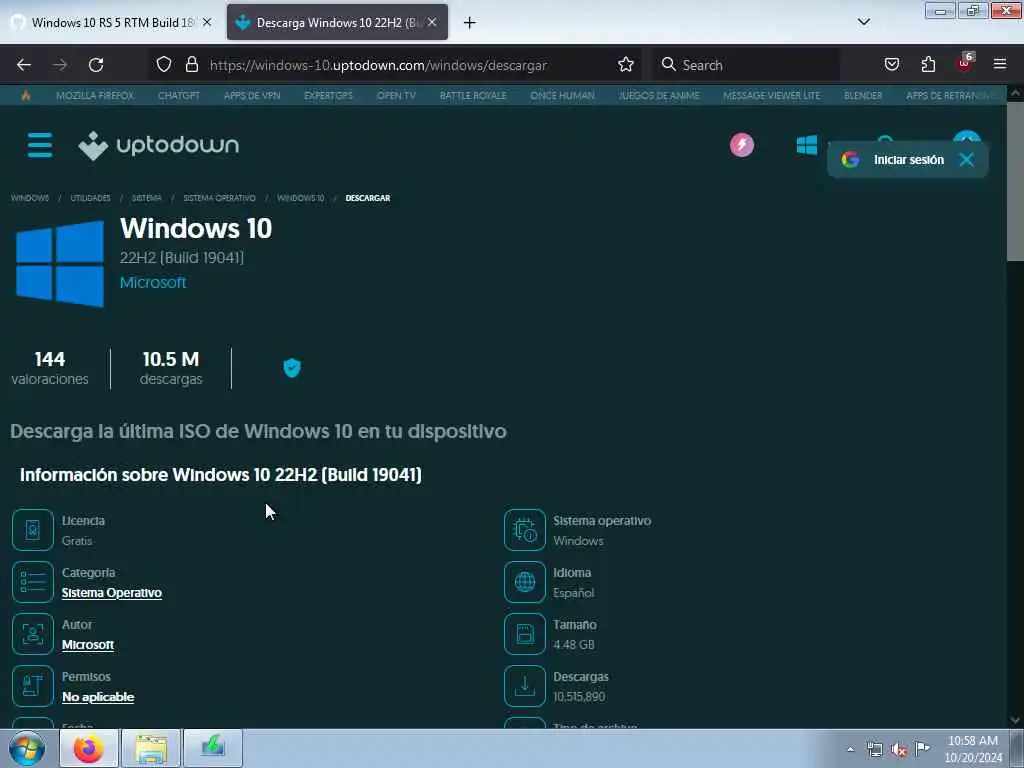The image size is (1024, 768).
Task: Click the Sistema operativo icon
Action: click(x=524, y=530)
